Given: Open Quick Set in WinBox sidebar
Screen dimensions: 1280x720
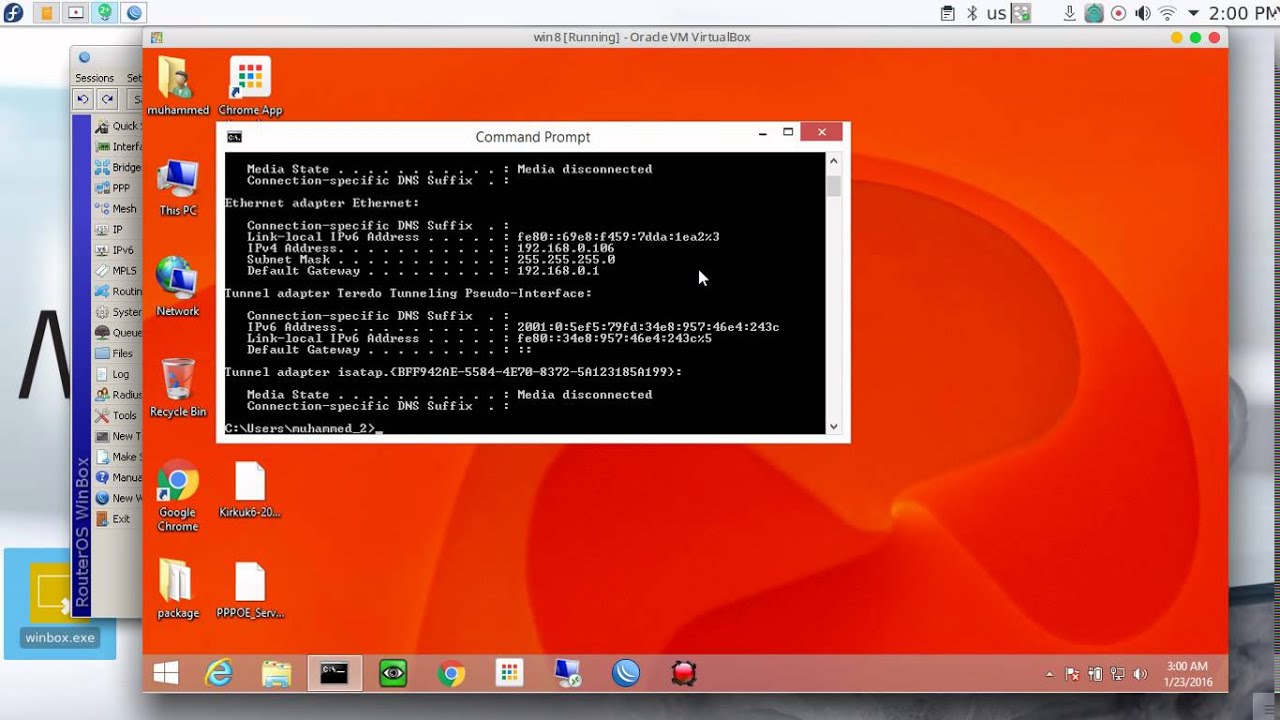Looking at the screenshot, I should coord(118,126).
